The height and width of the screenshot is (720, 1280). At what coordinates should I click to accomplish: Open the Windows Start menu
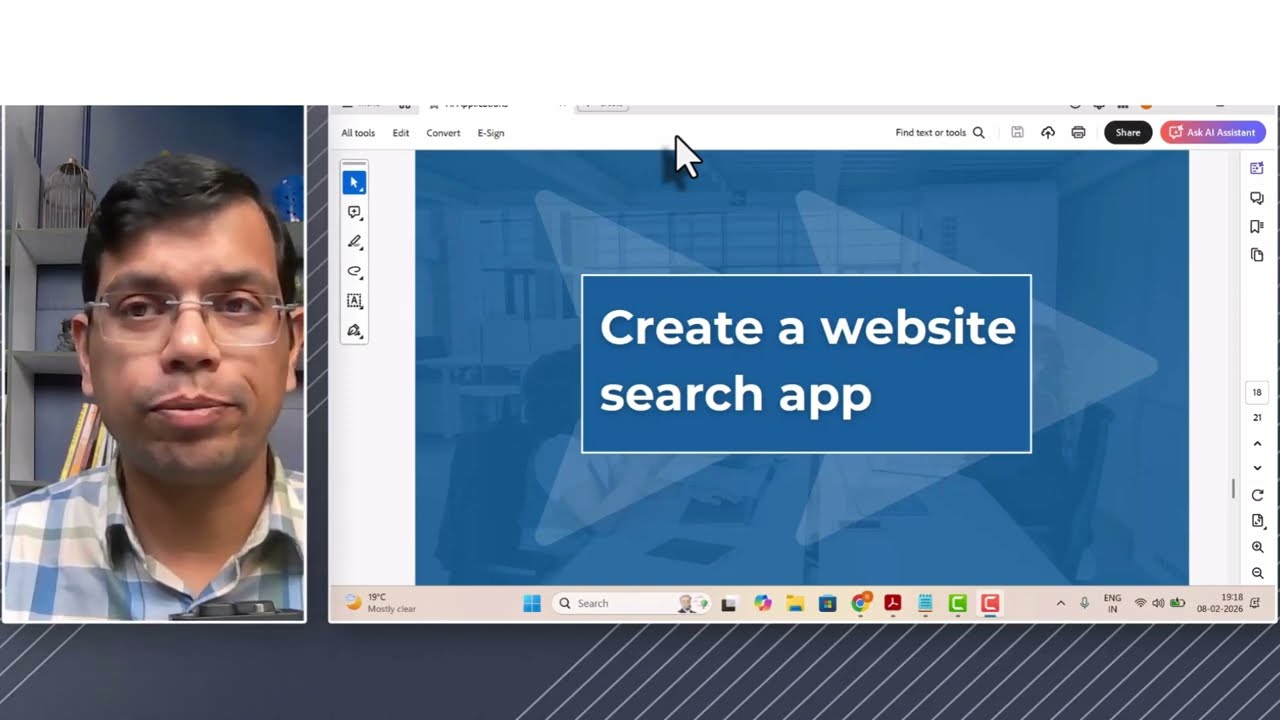tap(532, 603)
